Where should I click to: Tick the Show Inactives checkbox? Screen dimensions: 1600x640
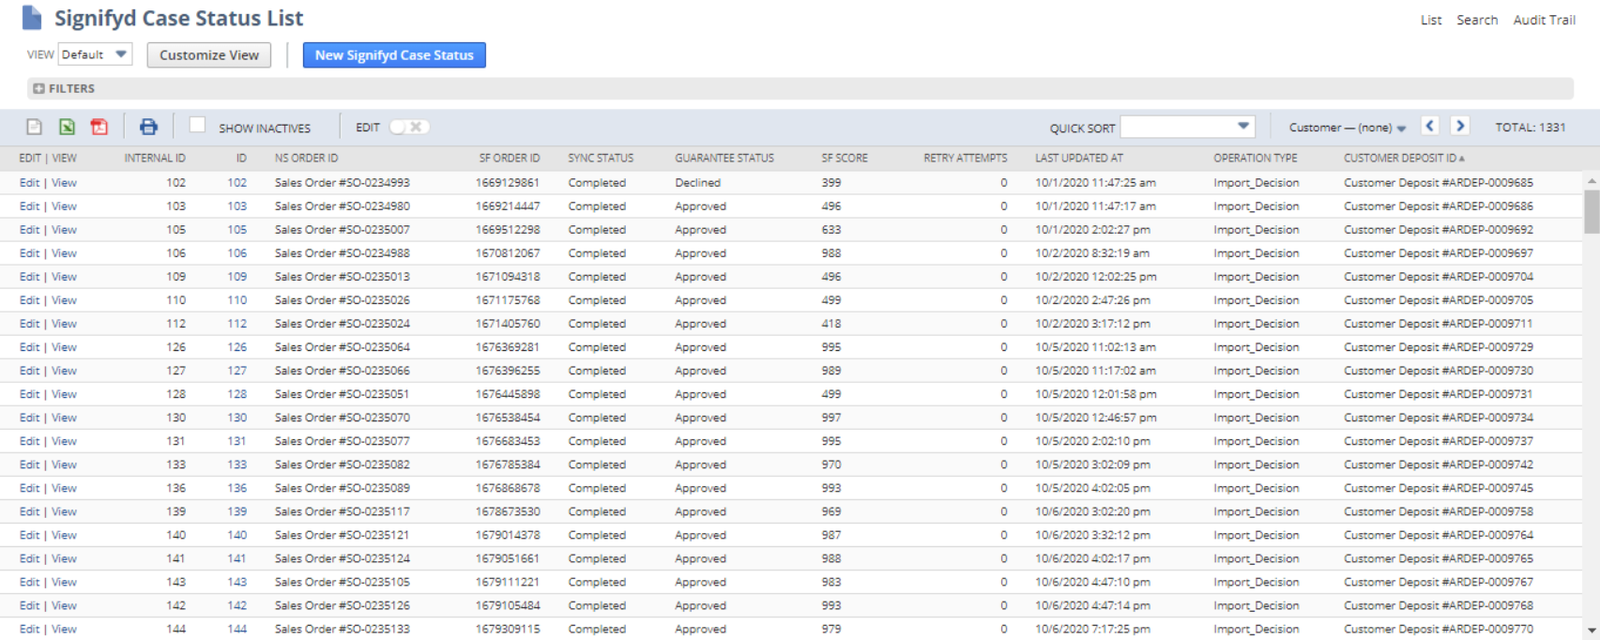click(197, 125)
